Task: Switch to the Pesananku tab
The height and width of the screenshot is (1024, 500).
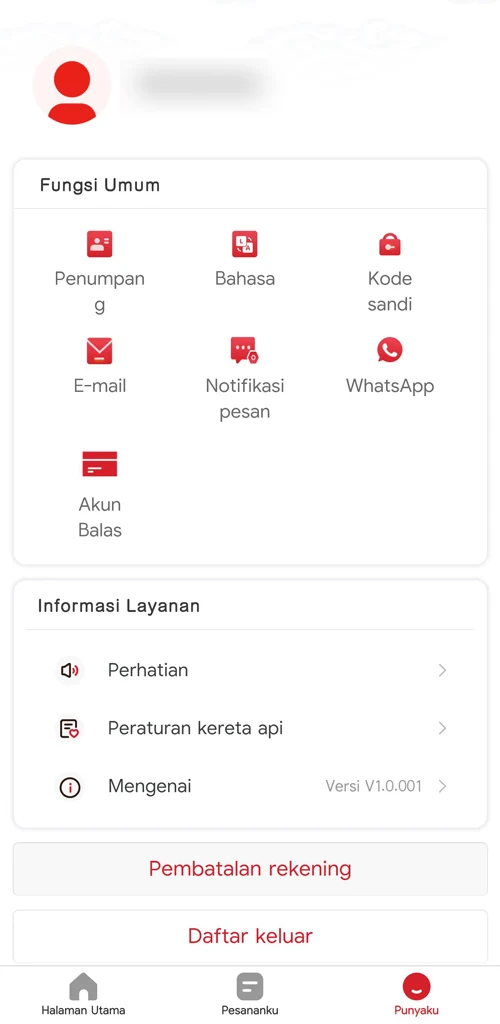Action: (250, 995)
